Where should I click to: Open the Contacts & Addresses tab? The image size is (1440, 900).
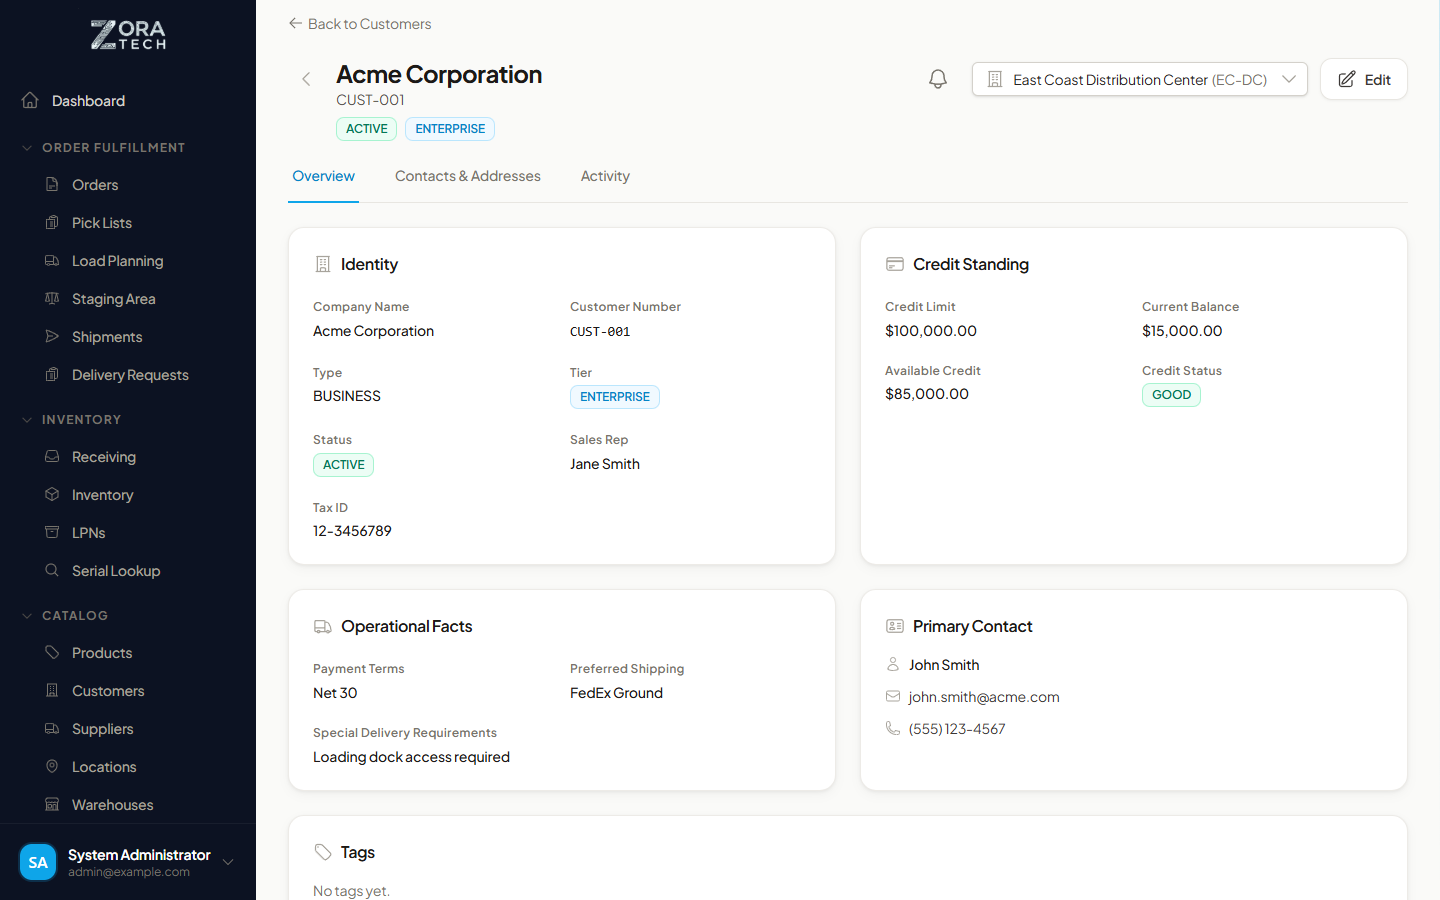coord(468,176)
